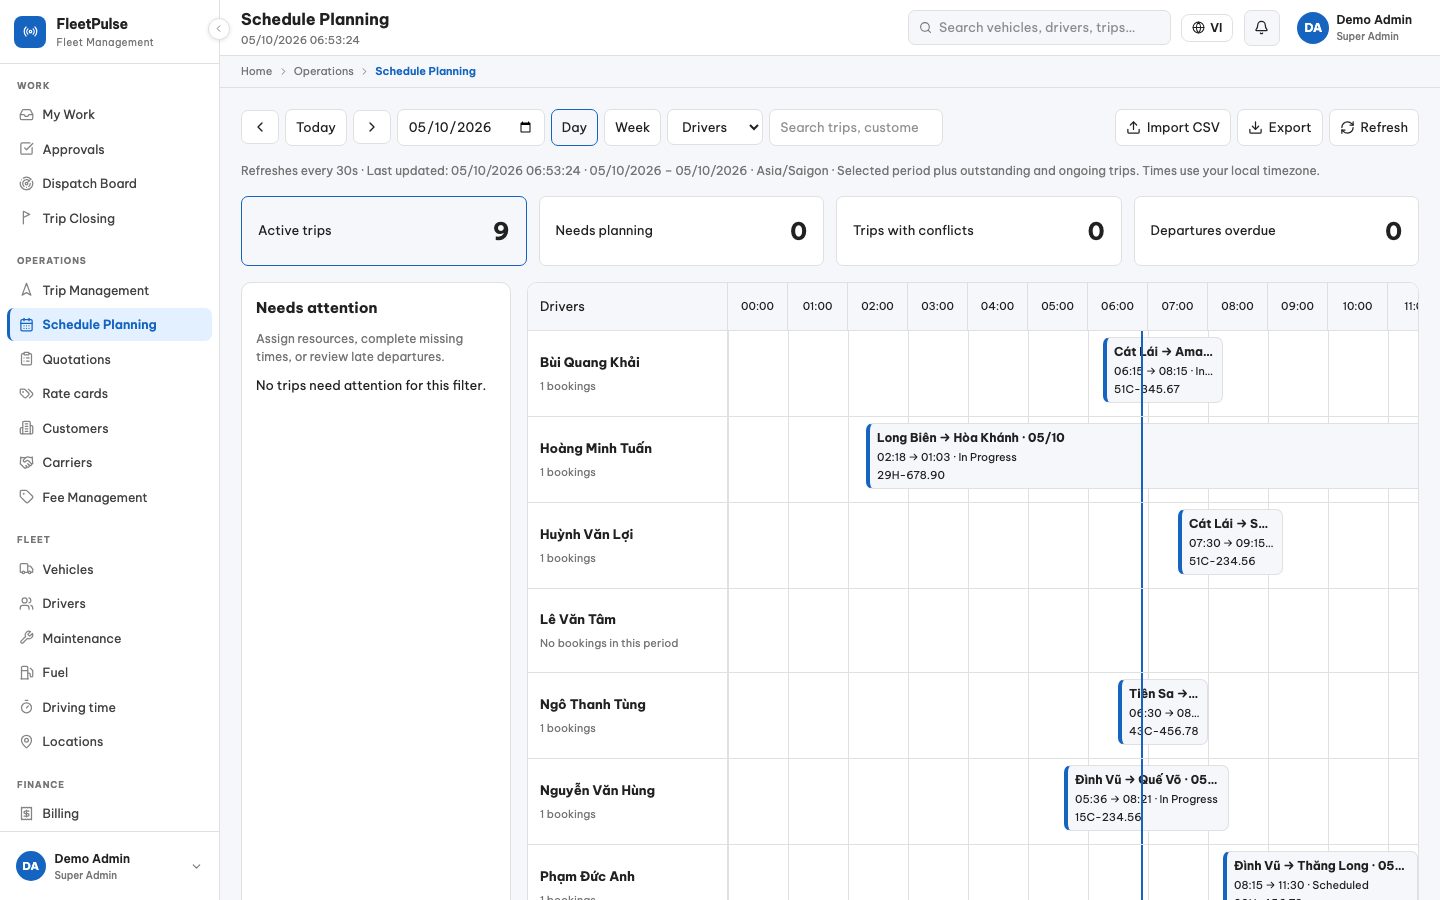Click the Maintenance wrench icon
This screenshot has width=1440, height=900.
(27, 638)
